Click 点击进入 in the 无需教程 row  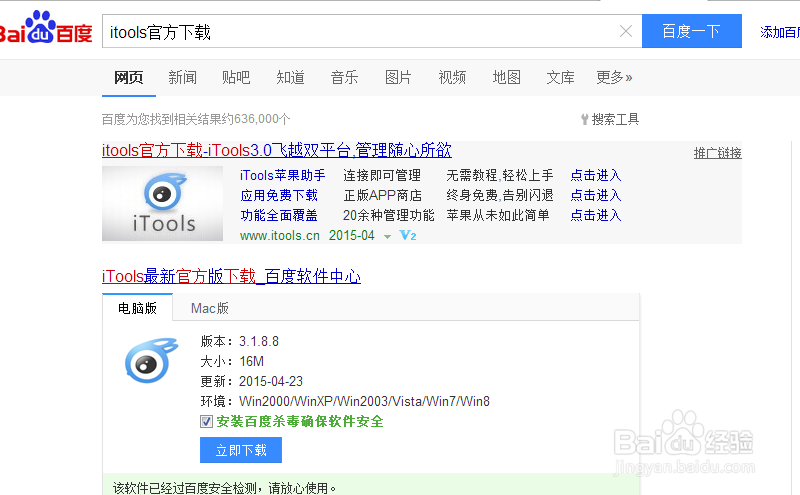[x=596, y=176]
